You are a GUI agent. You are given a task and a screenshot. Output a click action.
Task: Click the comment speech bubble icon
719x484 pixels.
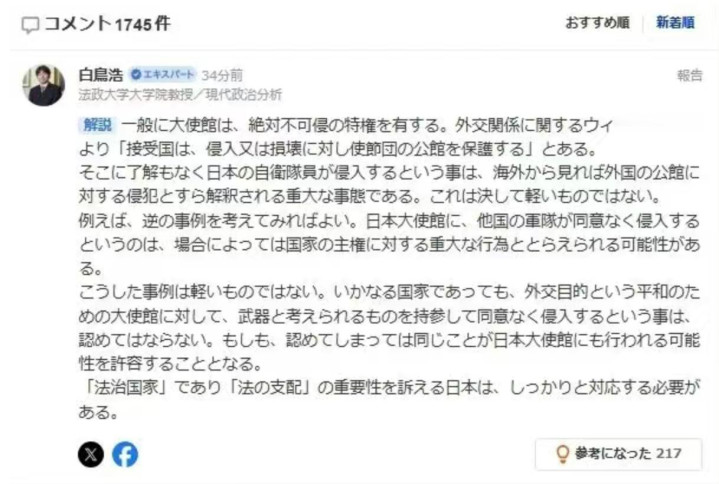tap(30, 25)
